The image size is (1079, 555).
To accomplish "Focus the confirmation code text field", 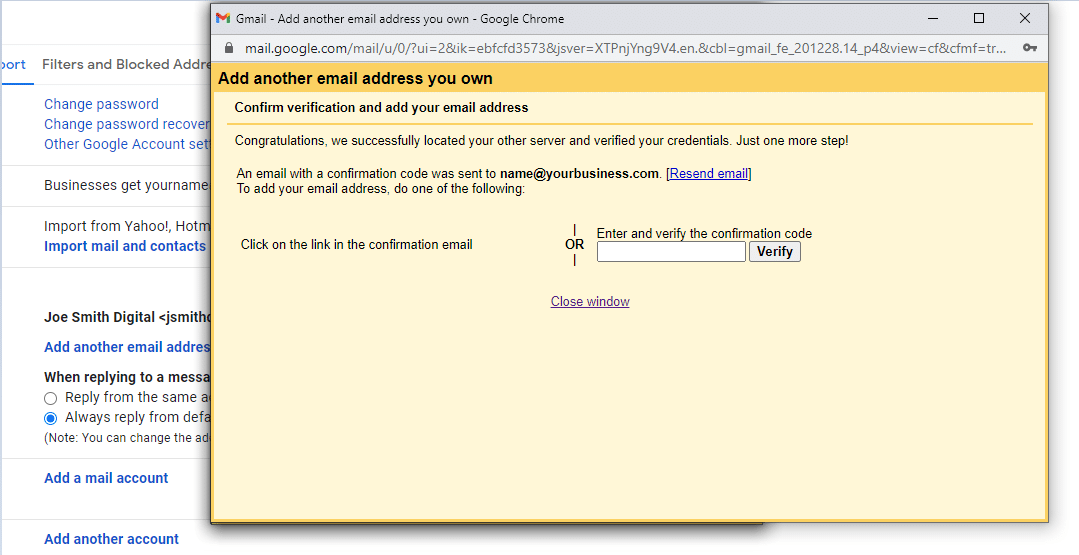I will pos(671,252).
